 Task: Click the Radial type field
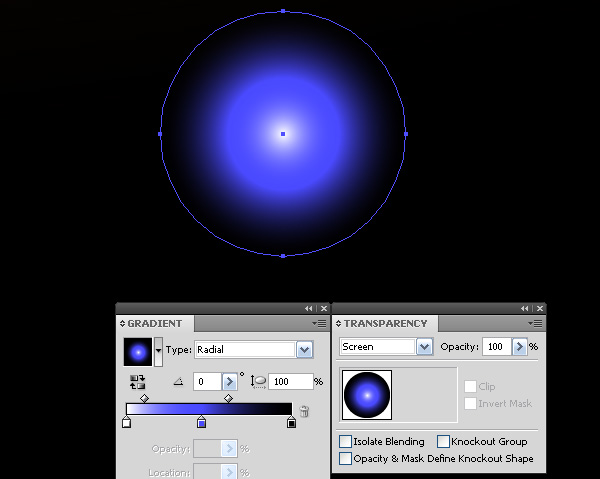245,349
